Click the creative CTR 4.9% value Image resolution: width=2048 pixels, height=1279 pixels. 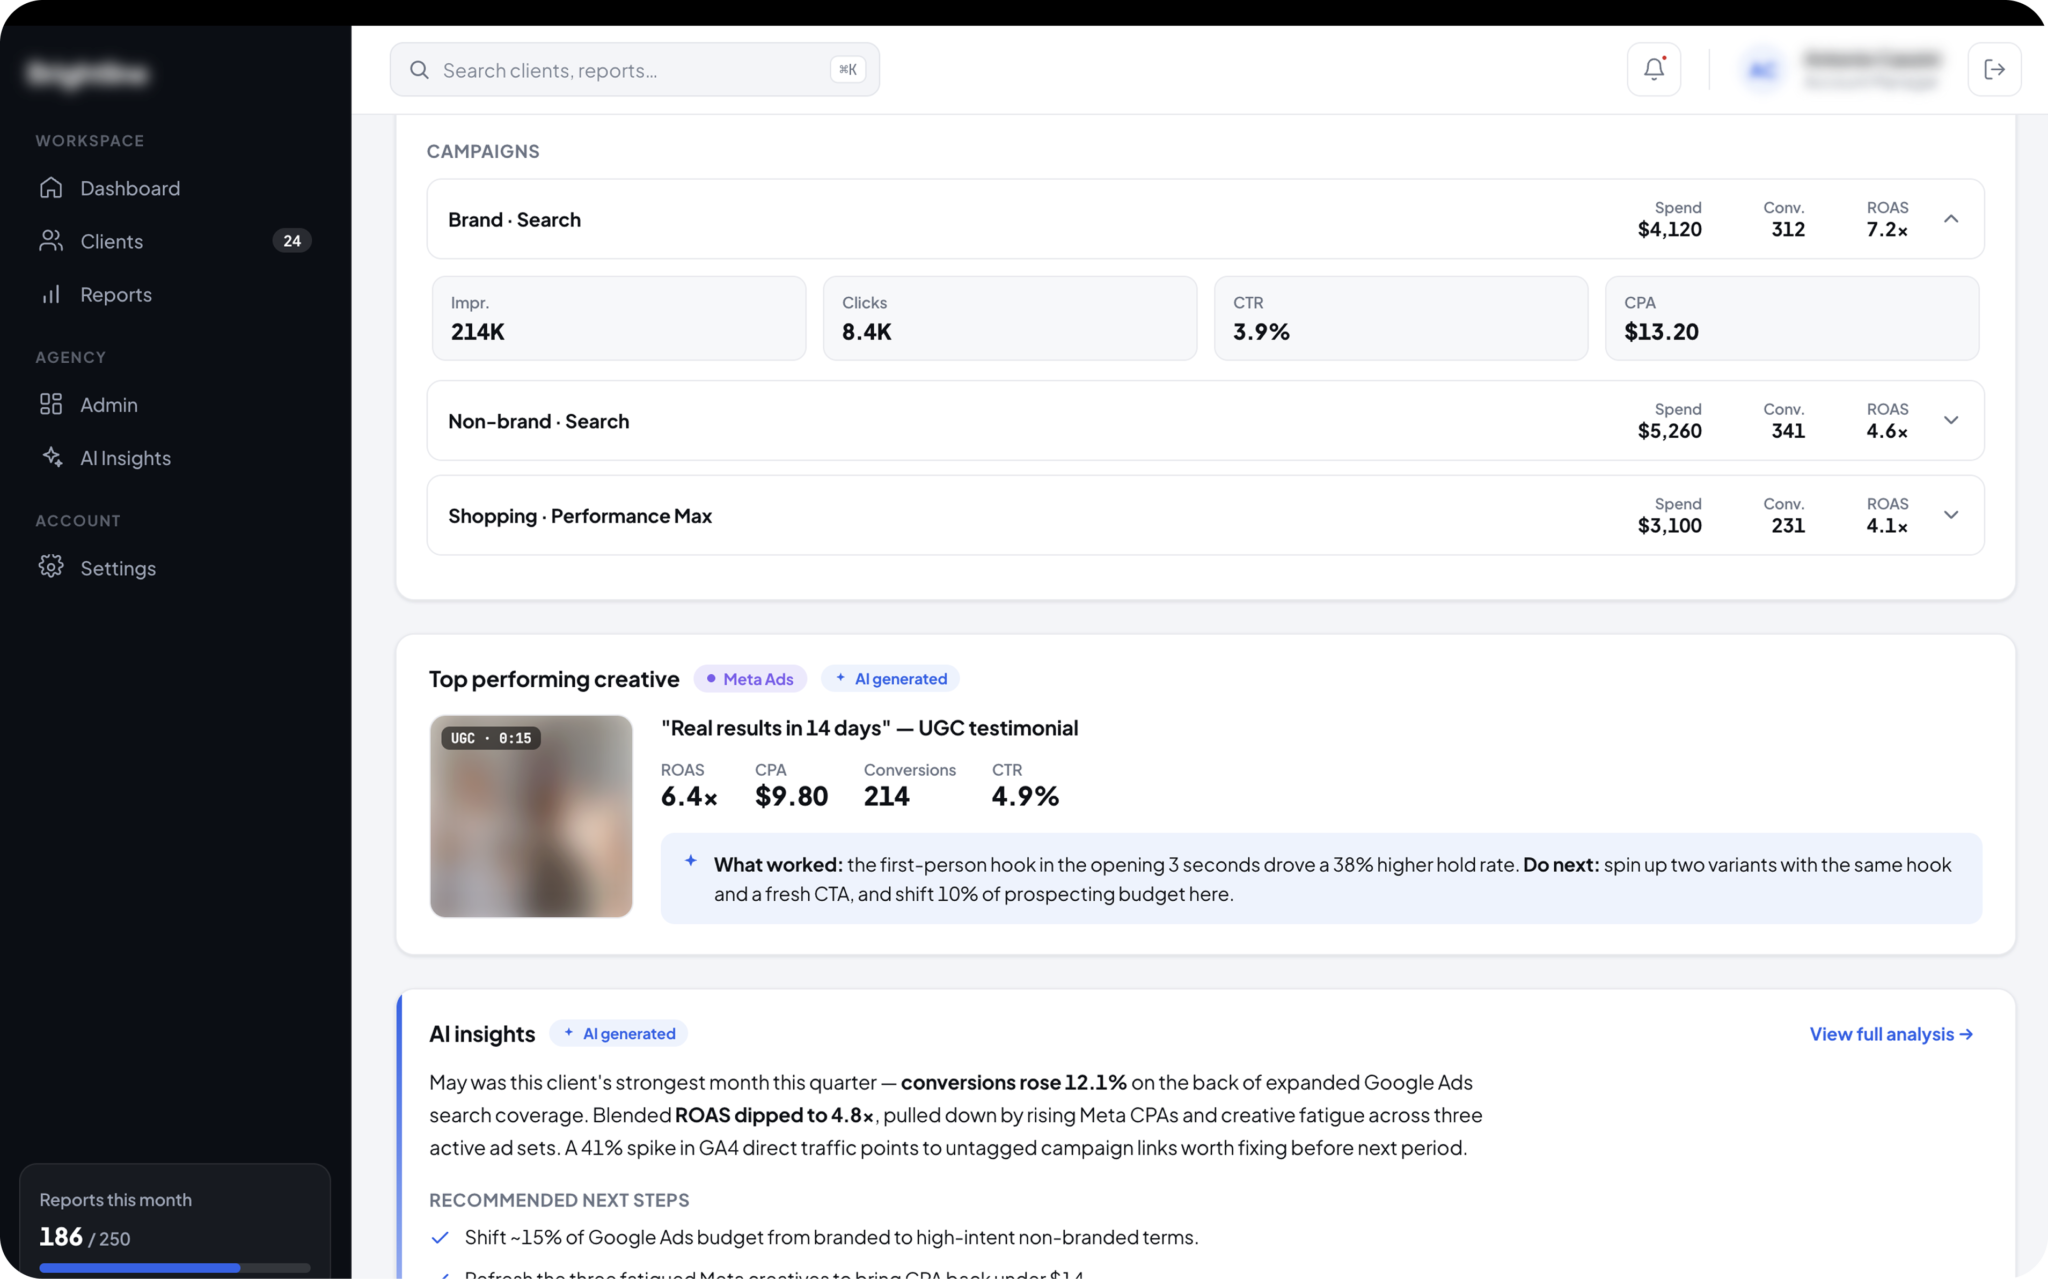point(1025,797)
